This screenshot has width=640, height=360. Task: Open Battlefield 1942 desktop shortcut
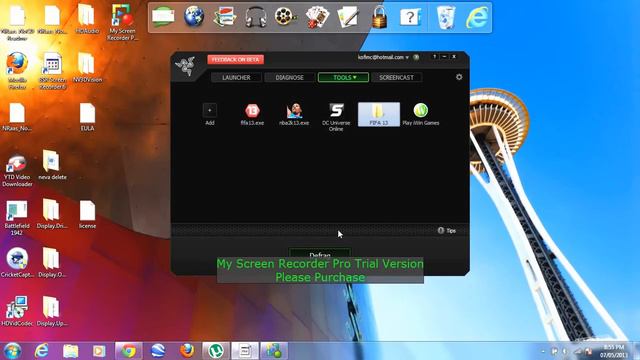click(x=17, y=218)
